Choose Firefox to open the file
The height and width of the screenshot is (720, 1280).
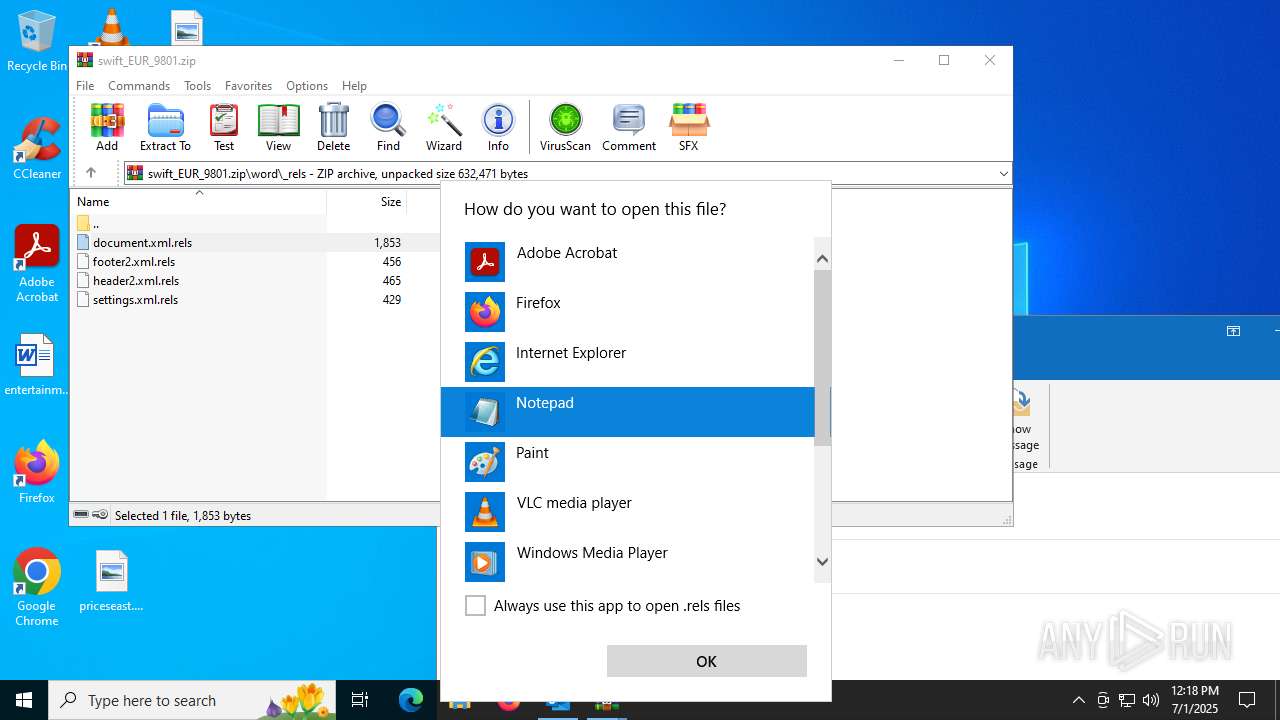tap(628, 312)
